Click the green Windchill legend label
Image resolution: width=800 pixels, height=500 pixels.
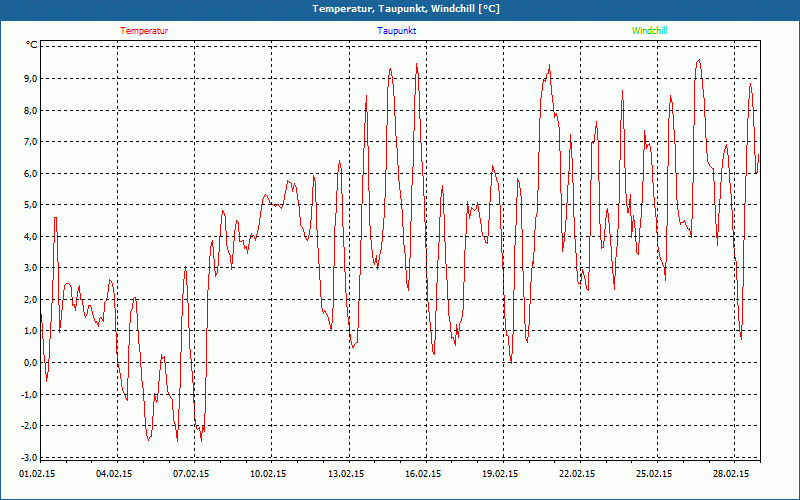tap(649, 31)
